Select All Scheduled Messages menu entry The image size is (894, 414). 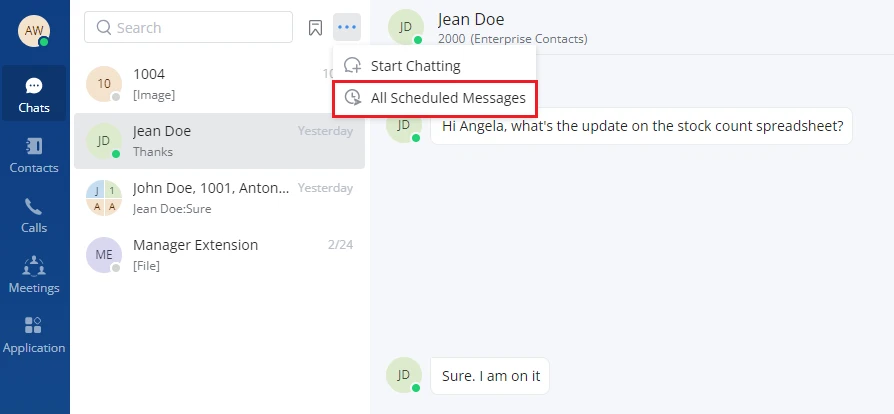tap(435, 98)
